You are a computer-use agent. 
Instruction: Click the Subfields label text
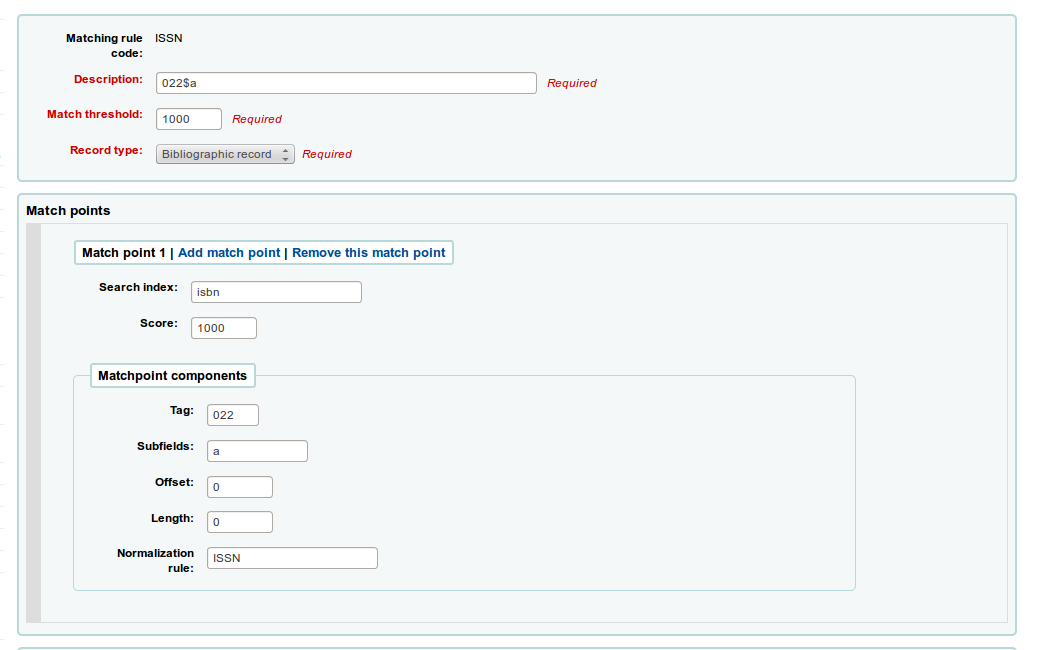pos(165,446)
